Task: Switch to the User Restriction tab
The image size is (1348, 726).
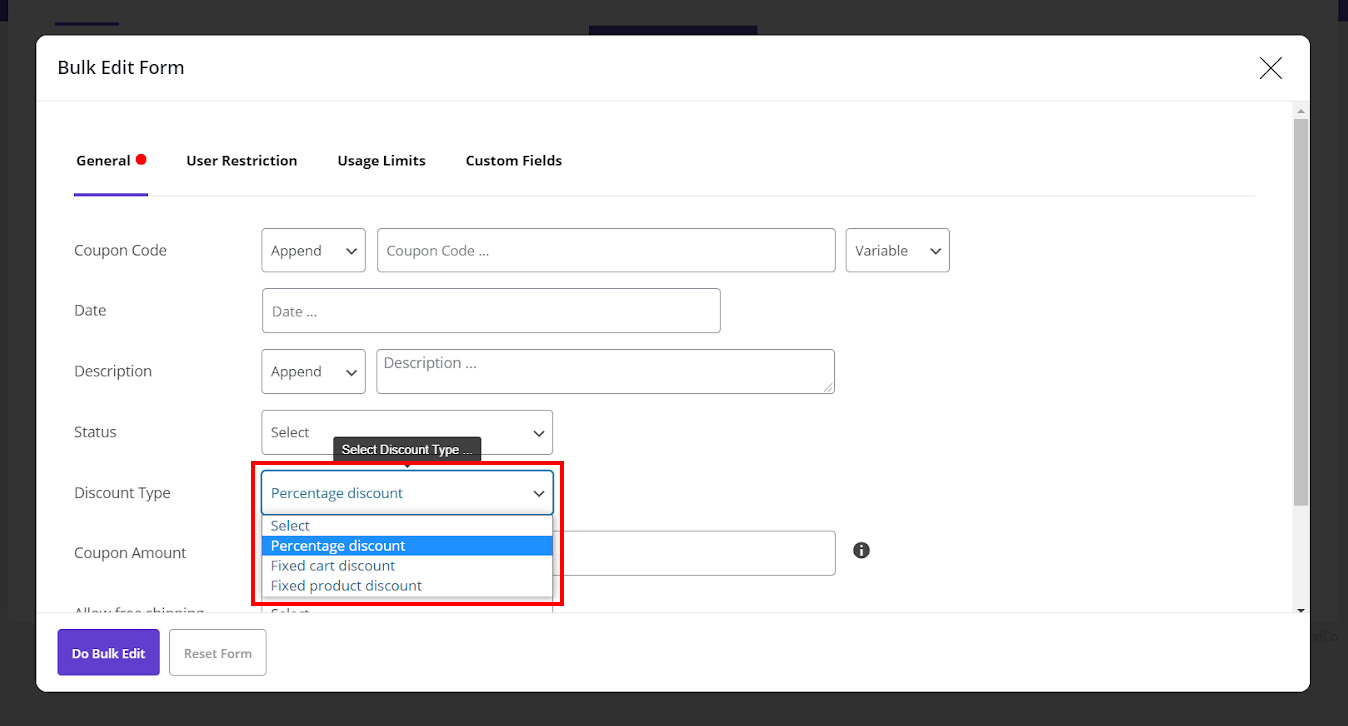Action: [x=242, y=160]
